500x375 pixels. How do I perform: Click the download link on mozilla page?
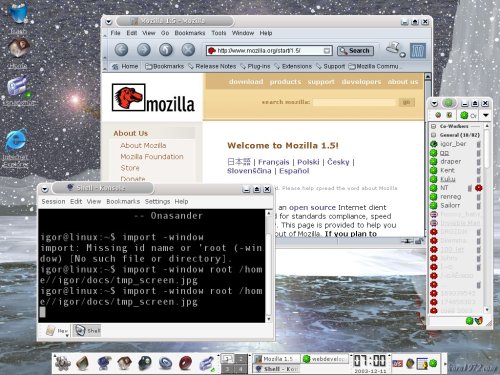[x=246, y=82]
